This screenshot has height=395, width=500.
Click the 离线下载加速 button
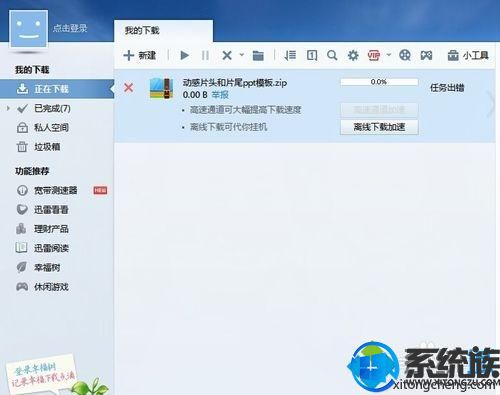pos(379,127)
